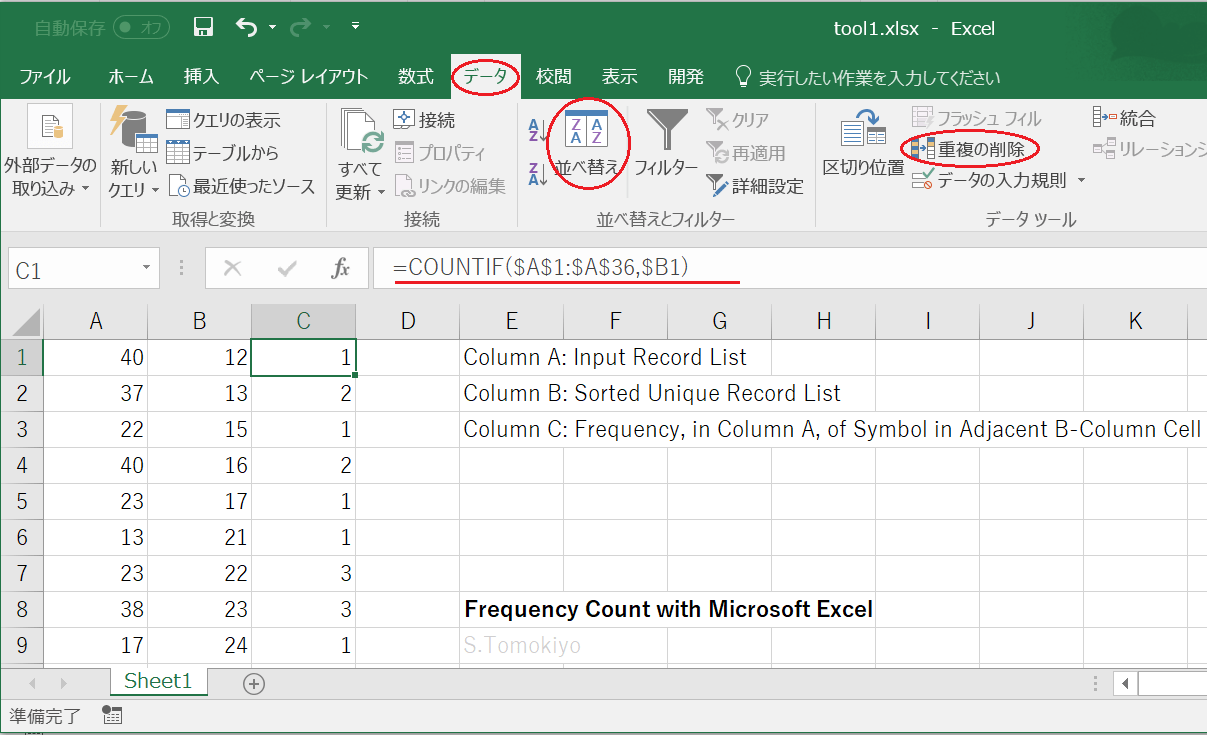Screen dimensions: 1207x735
Task: Expand the データの入力規則 dropdown arrow
Action: [1081, 181]
